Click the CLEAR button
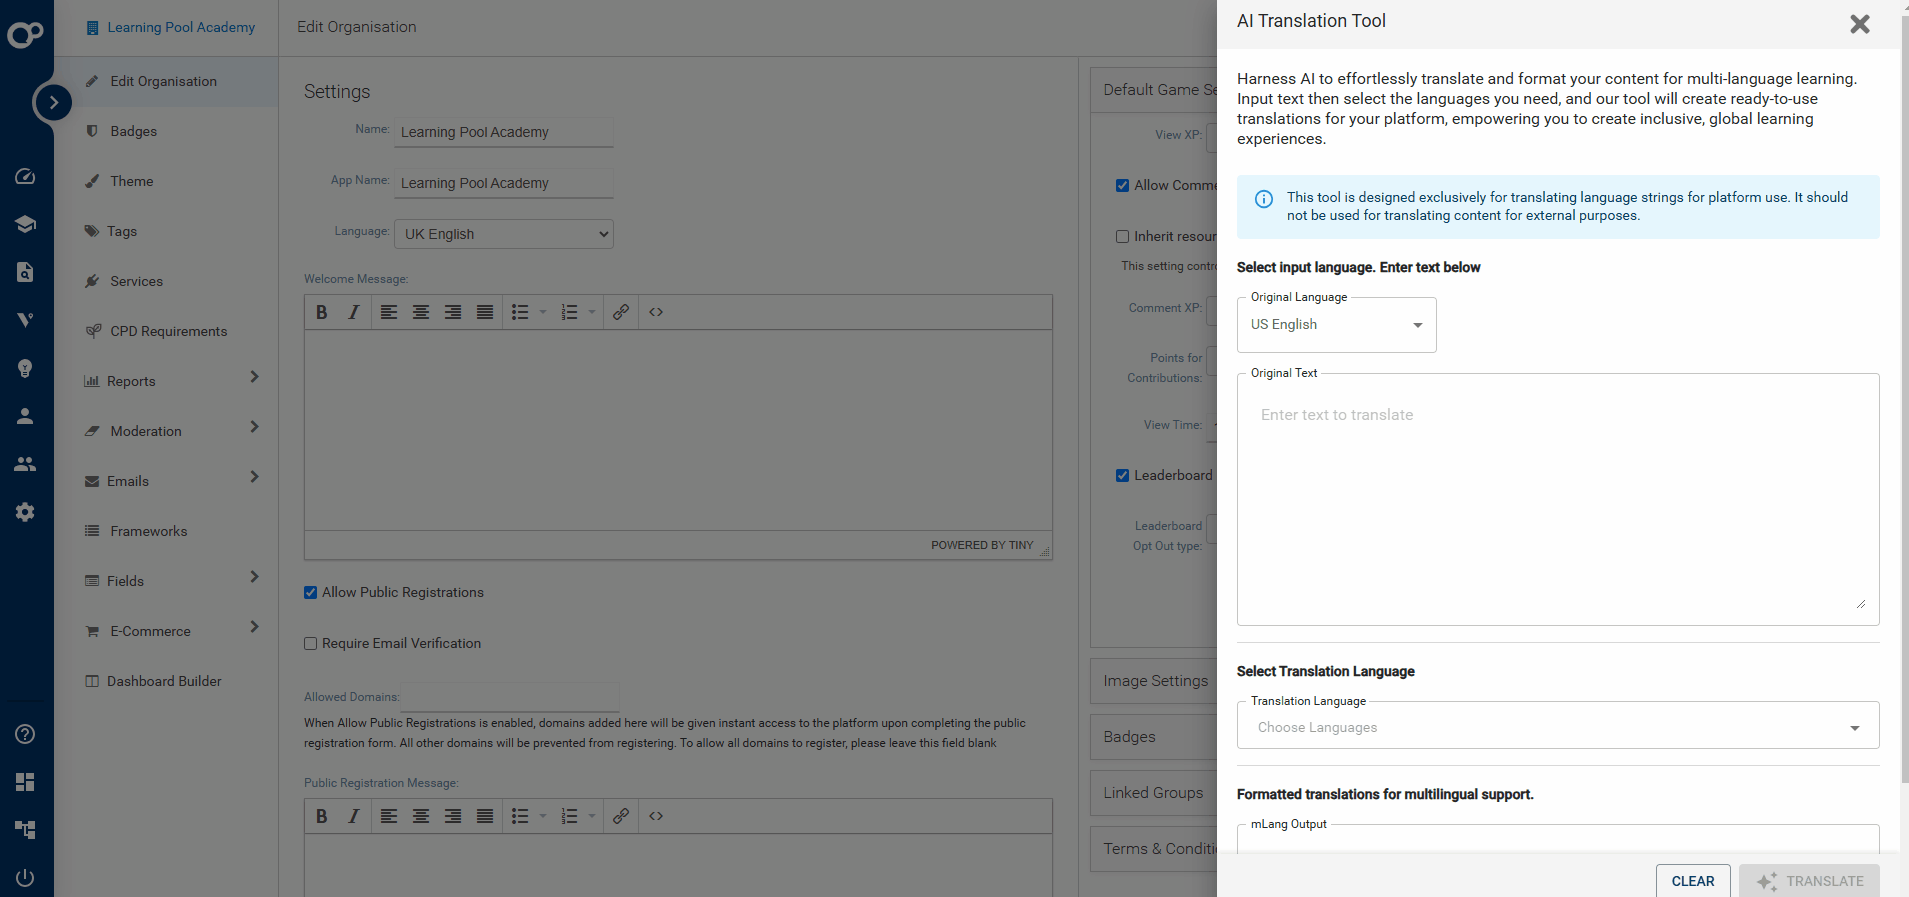 [x=1692, y=881]
